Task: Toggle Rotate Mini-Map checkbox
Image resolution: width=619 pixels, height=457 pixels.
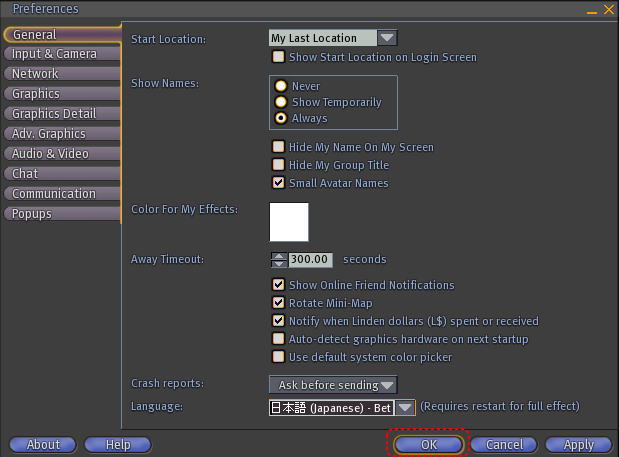Action: [x=278, y=303]
